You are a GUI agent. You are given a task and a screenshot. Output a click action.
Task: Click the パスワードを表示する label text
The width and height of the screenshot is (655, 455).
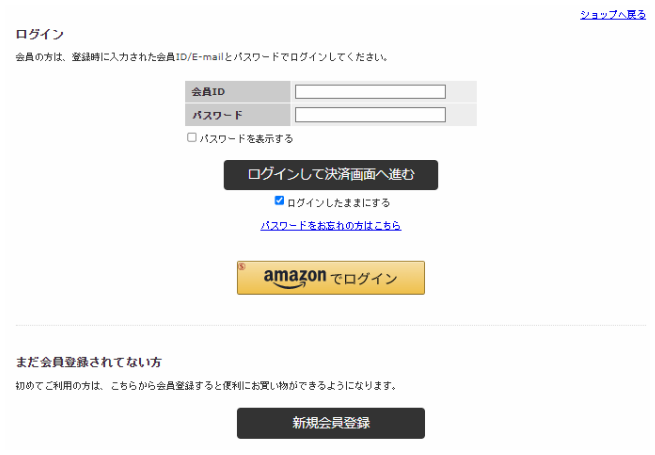(x=246, y=139)
